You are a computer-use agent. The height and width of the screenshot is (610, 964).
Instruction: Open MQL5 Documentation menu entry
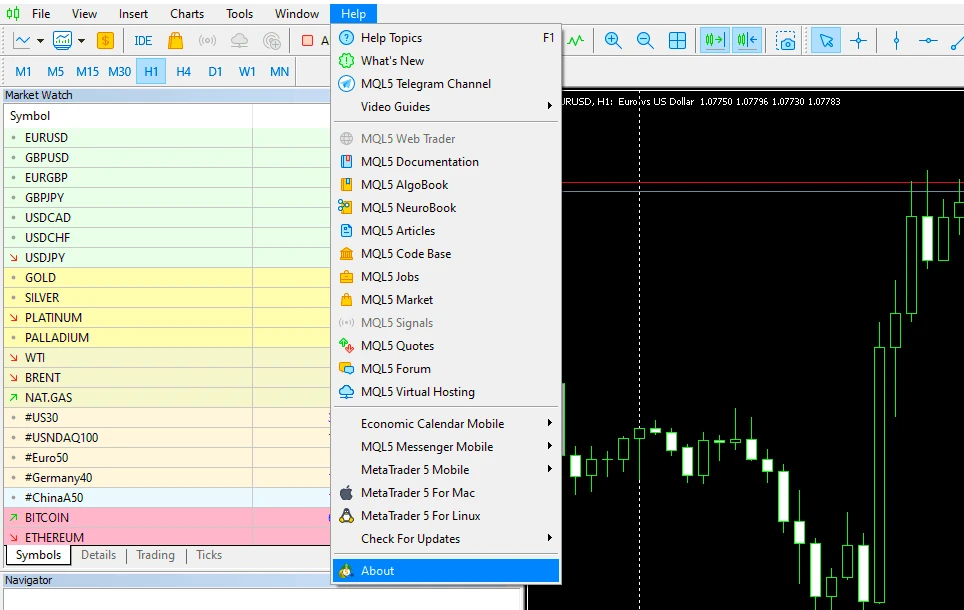pyautogui.click(x=419, y=162)
